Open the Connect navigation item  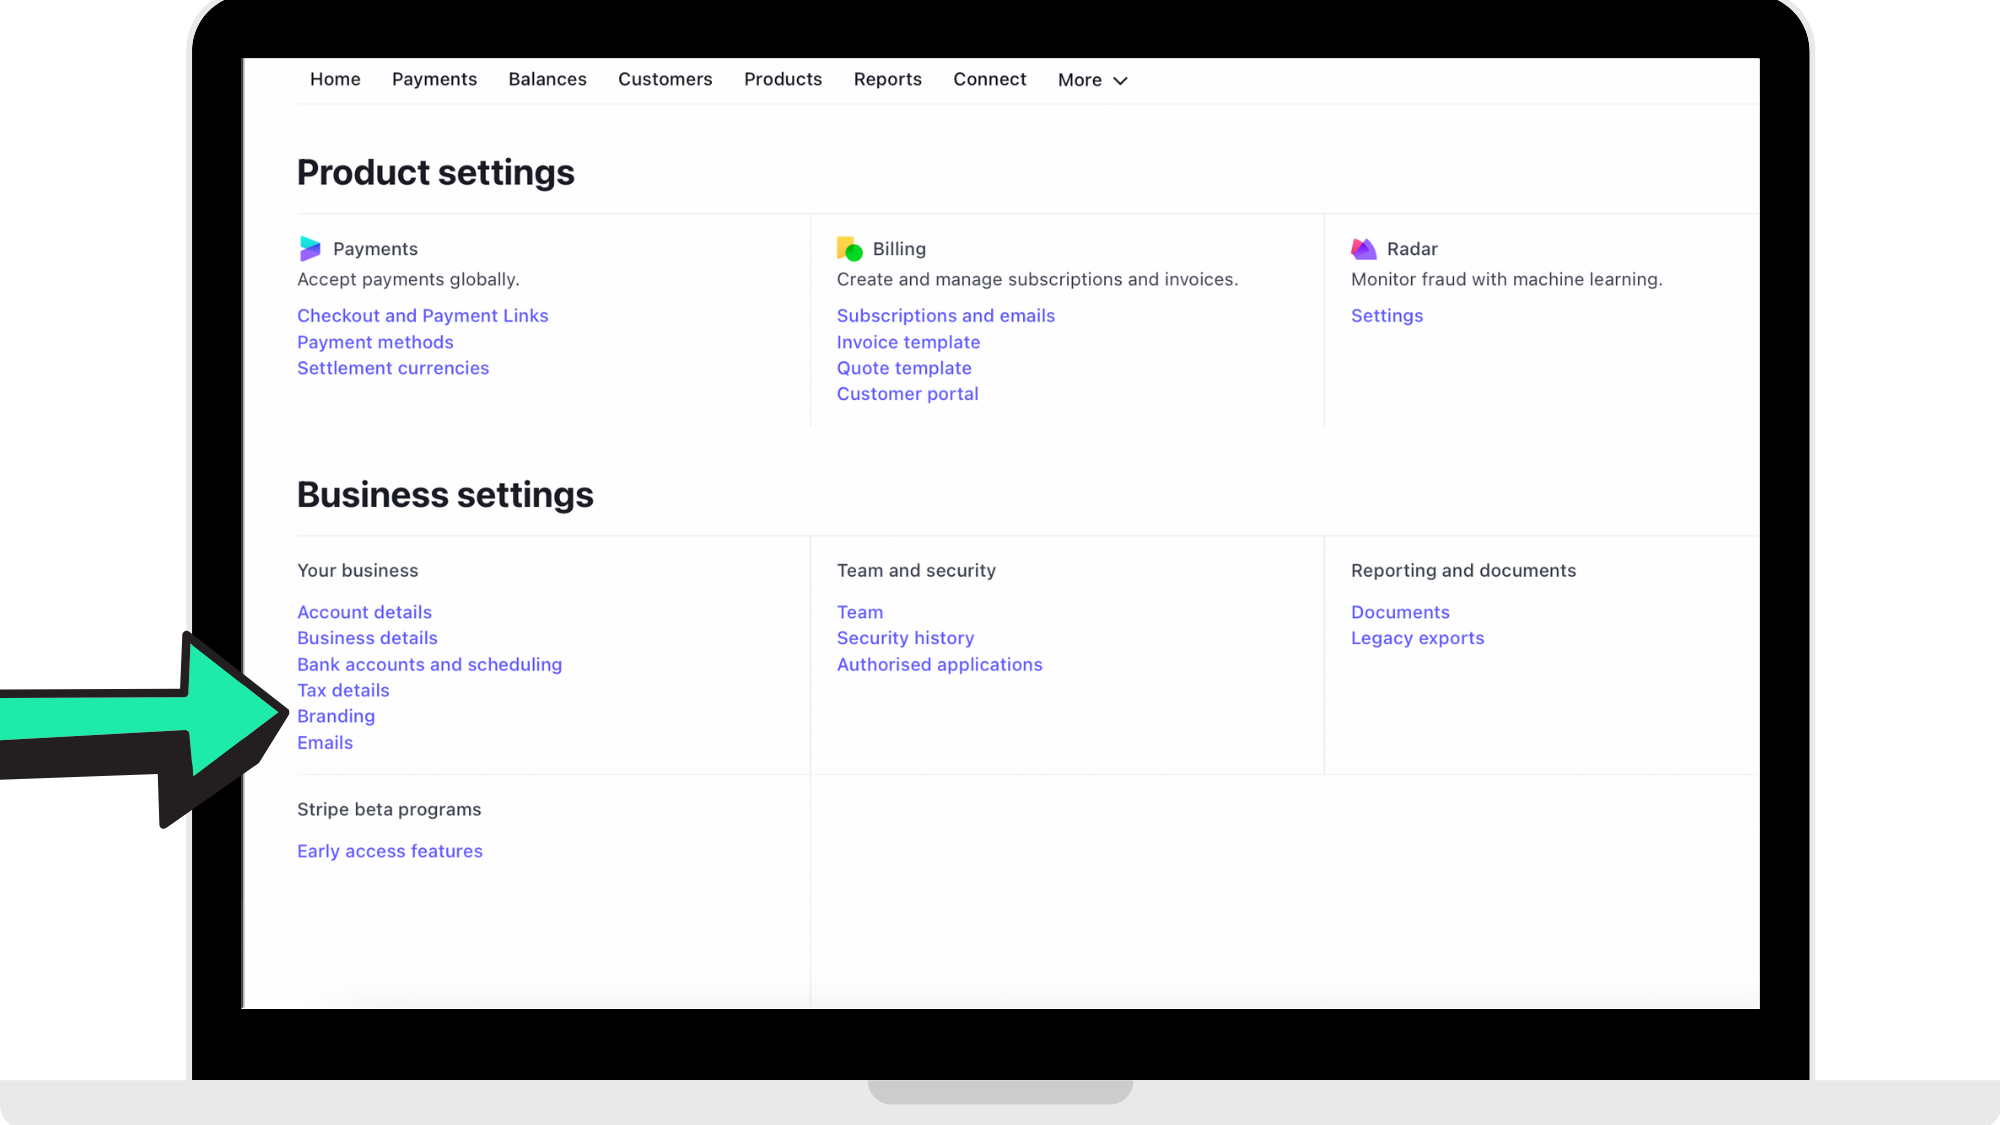point(989,79)
